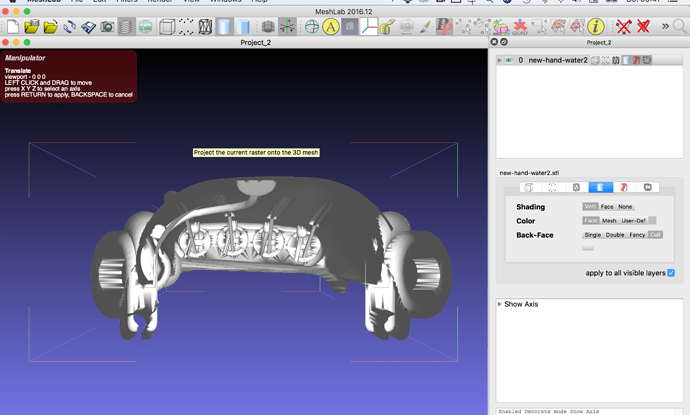
Task: Open the measuring tape tool
Action: [387, 27]
